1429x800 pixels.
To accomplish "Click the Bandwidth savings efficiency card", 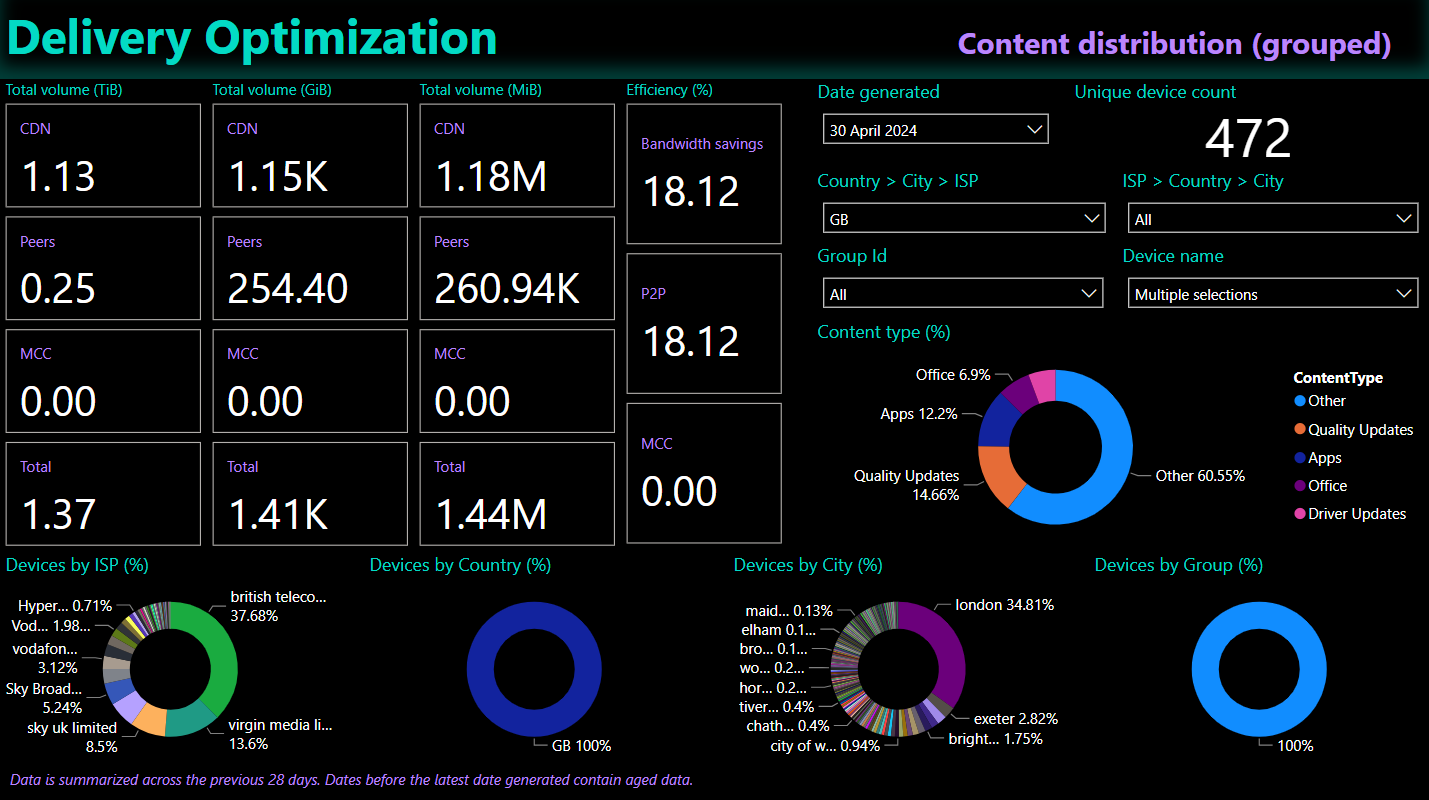I will tap(703, 174).
